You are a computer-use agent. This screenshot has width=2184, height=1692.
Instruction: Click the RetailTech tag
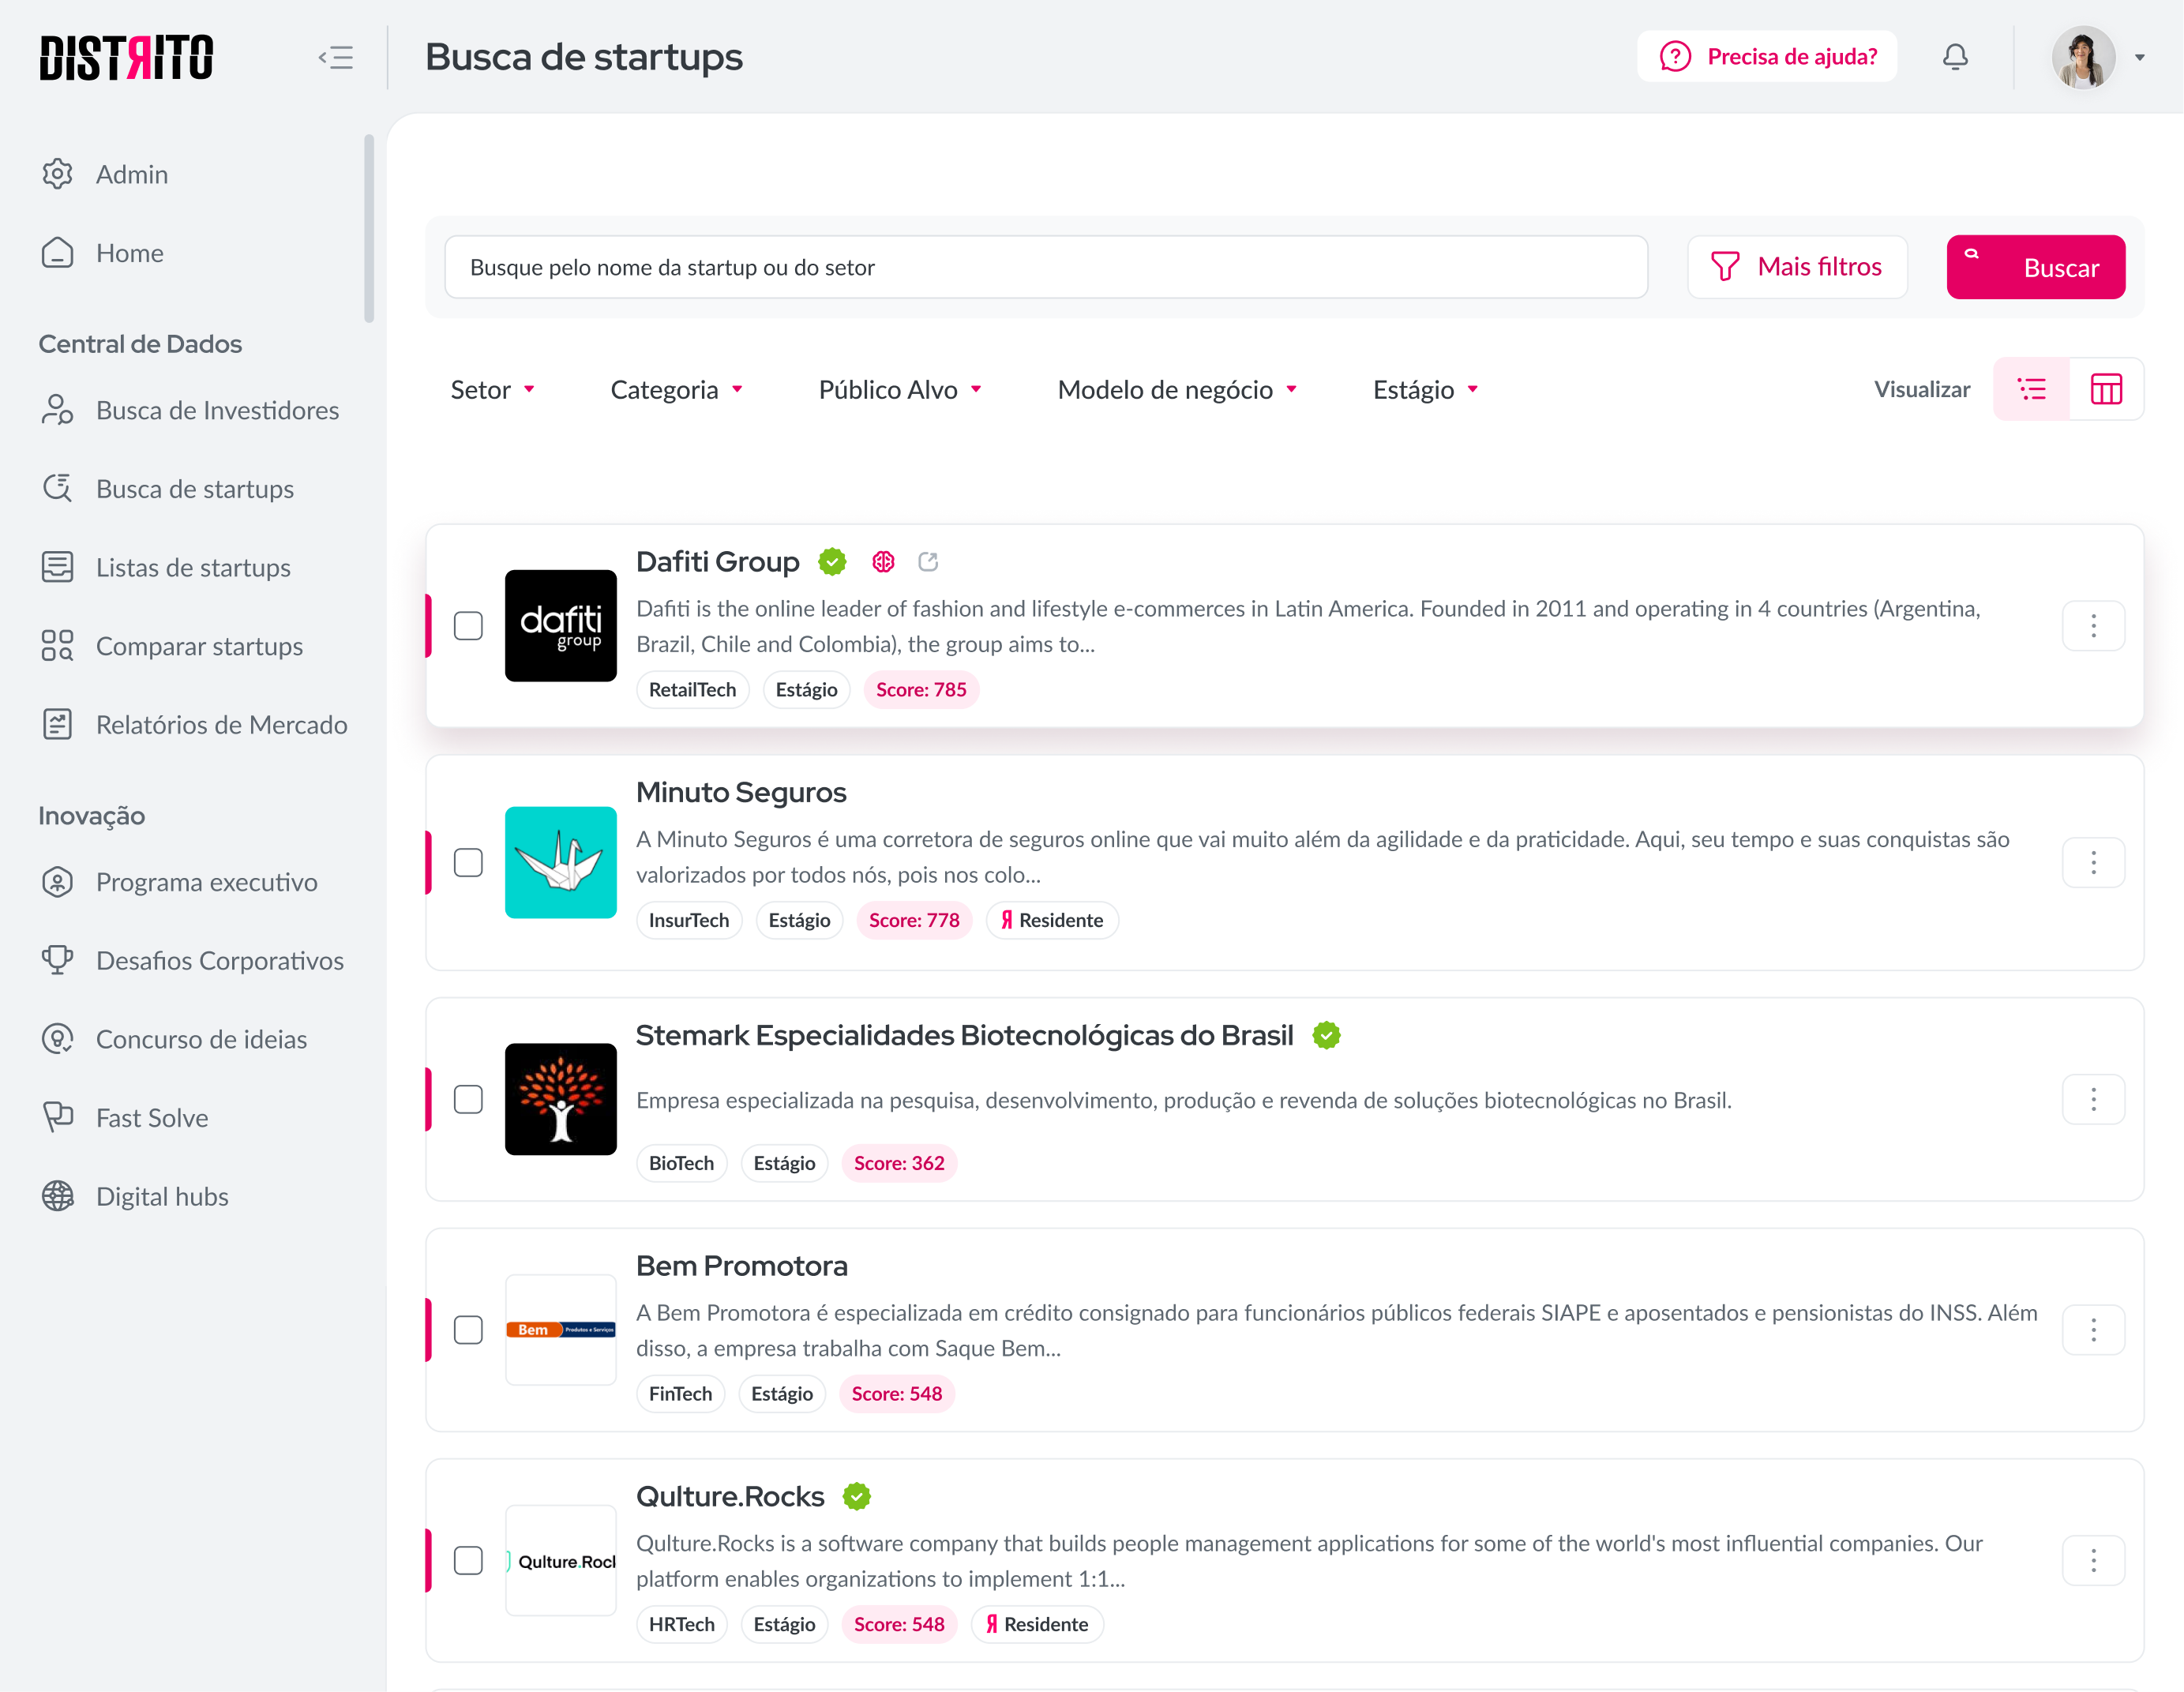pos(692,690)
